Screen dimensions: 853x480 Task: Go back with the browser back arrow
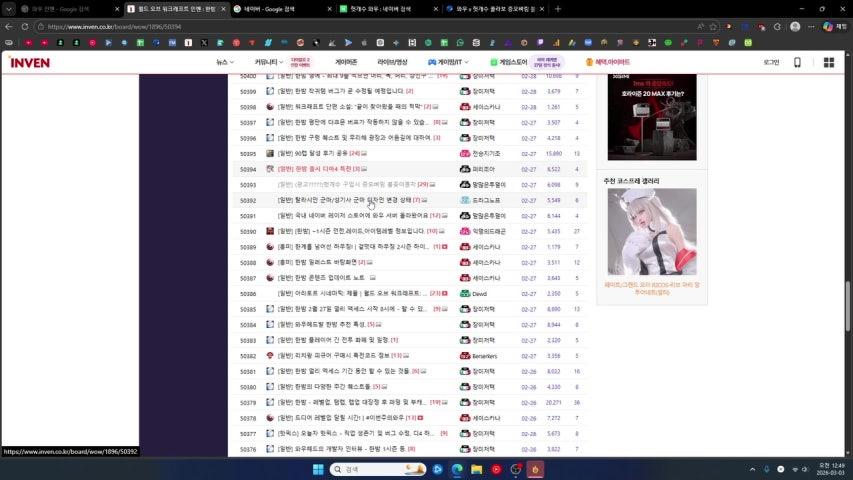[x=9, y=27]
